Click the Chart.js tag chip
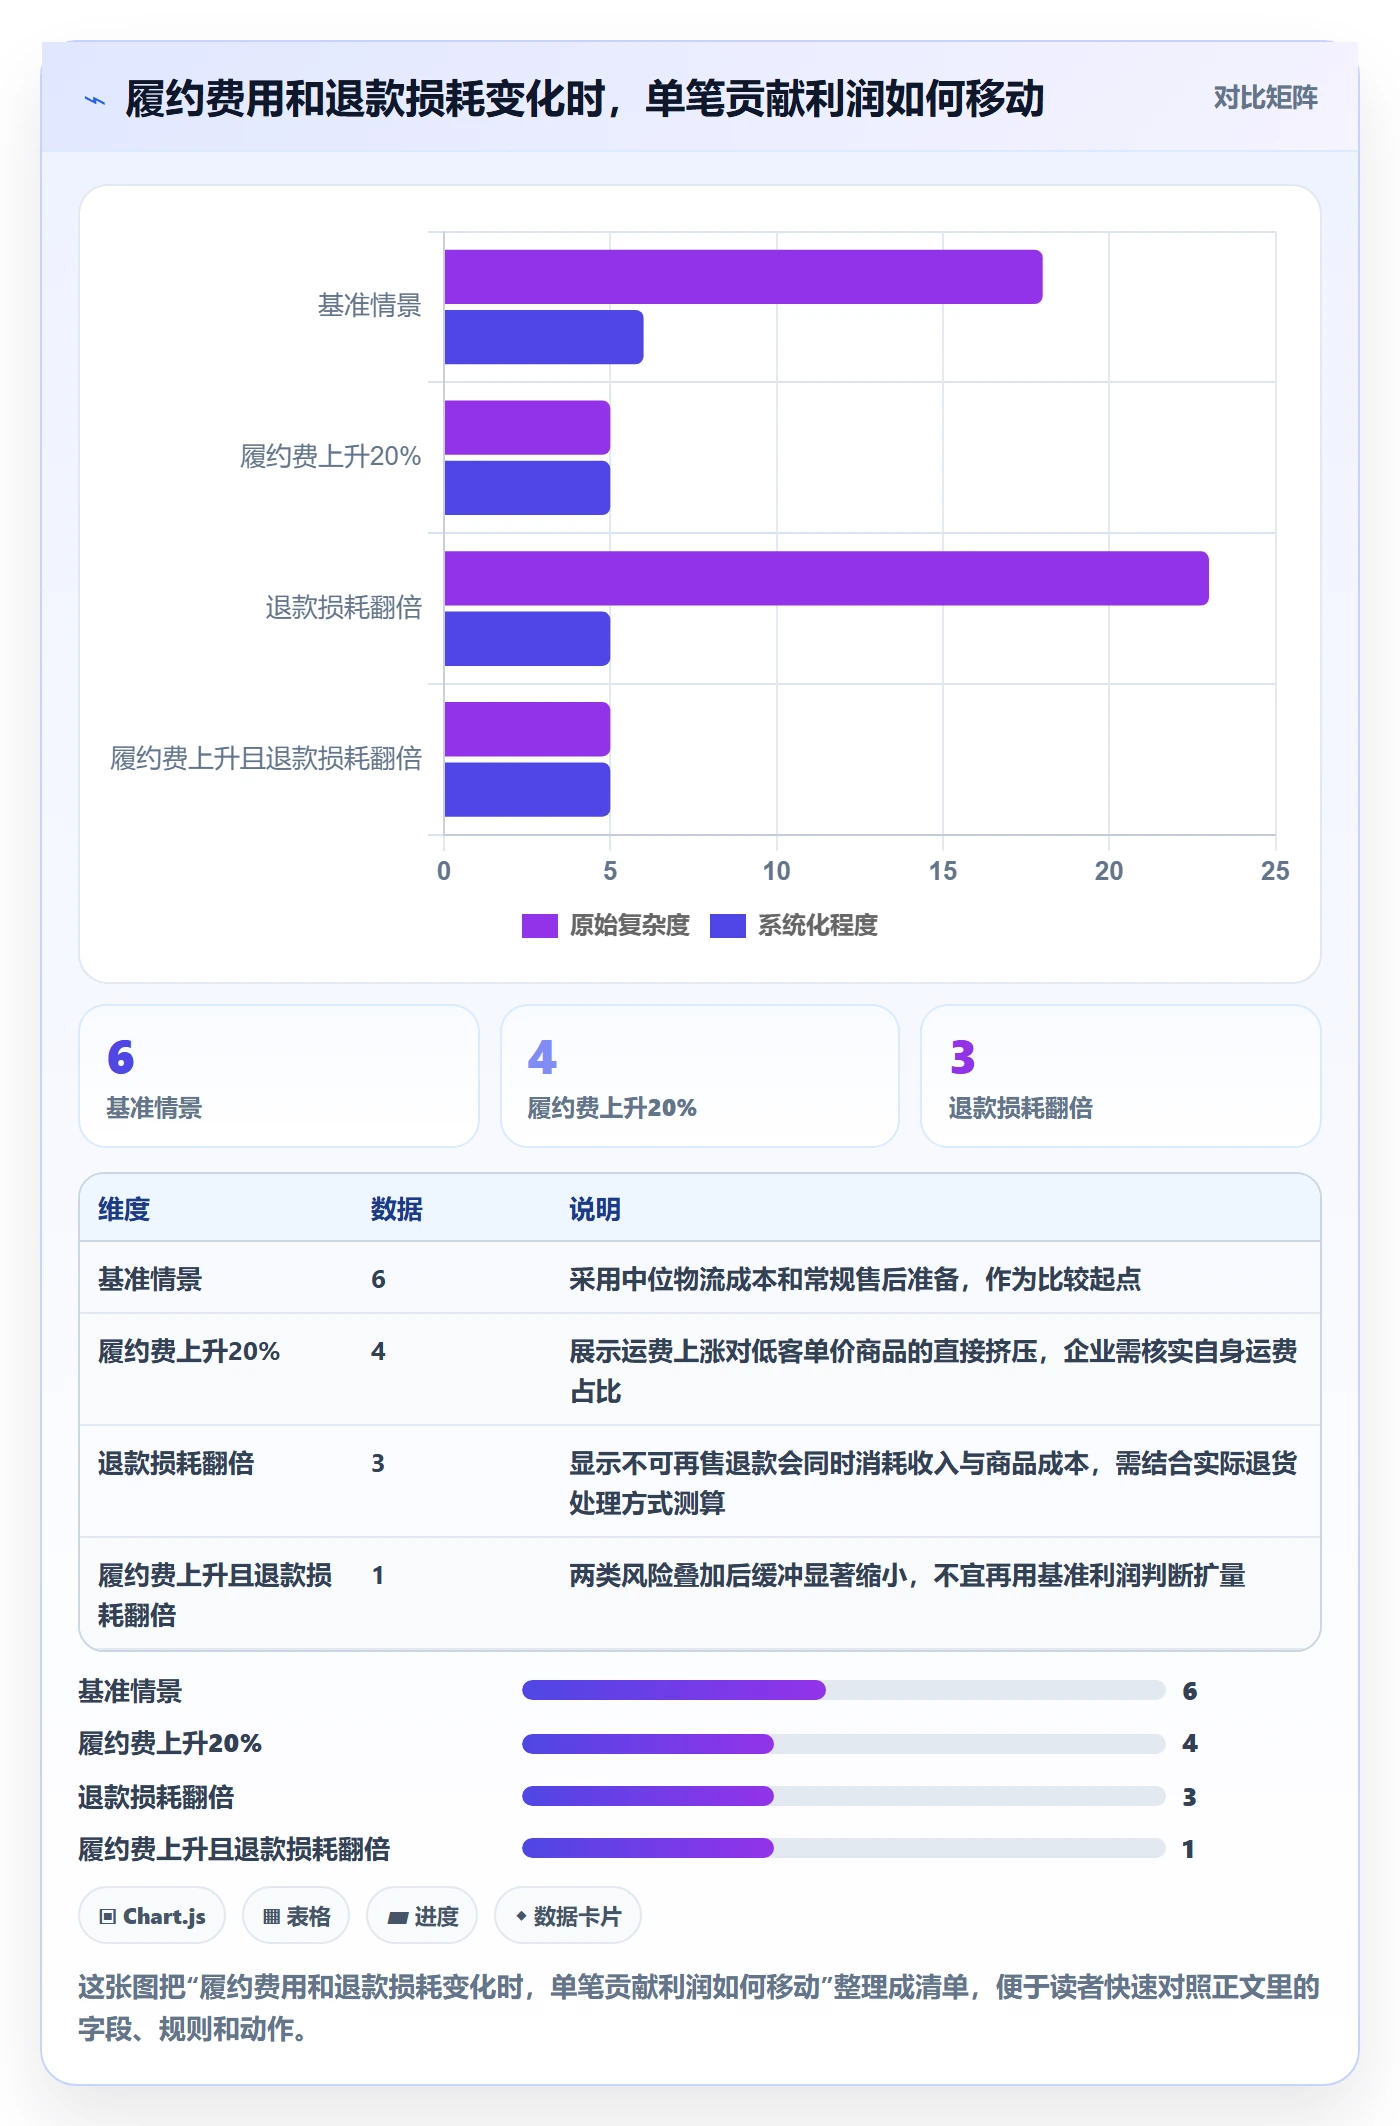Viewport: 1400px width, 2126px height. [152, 1916]
